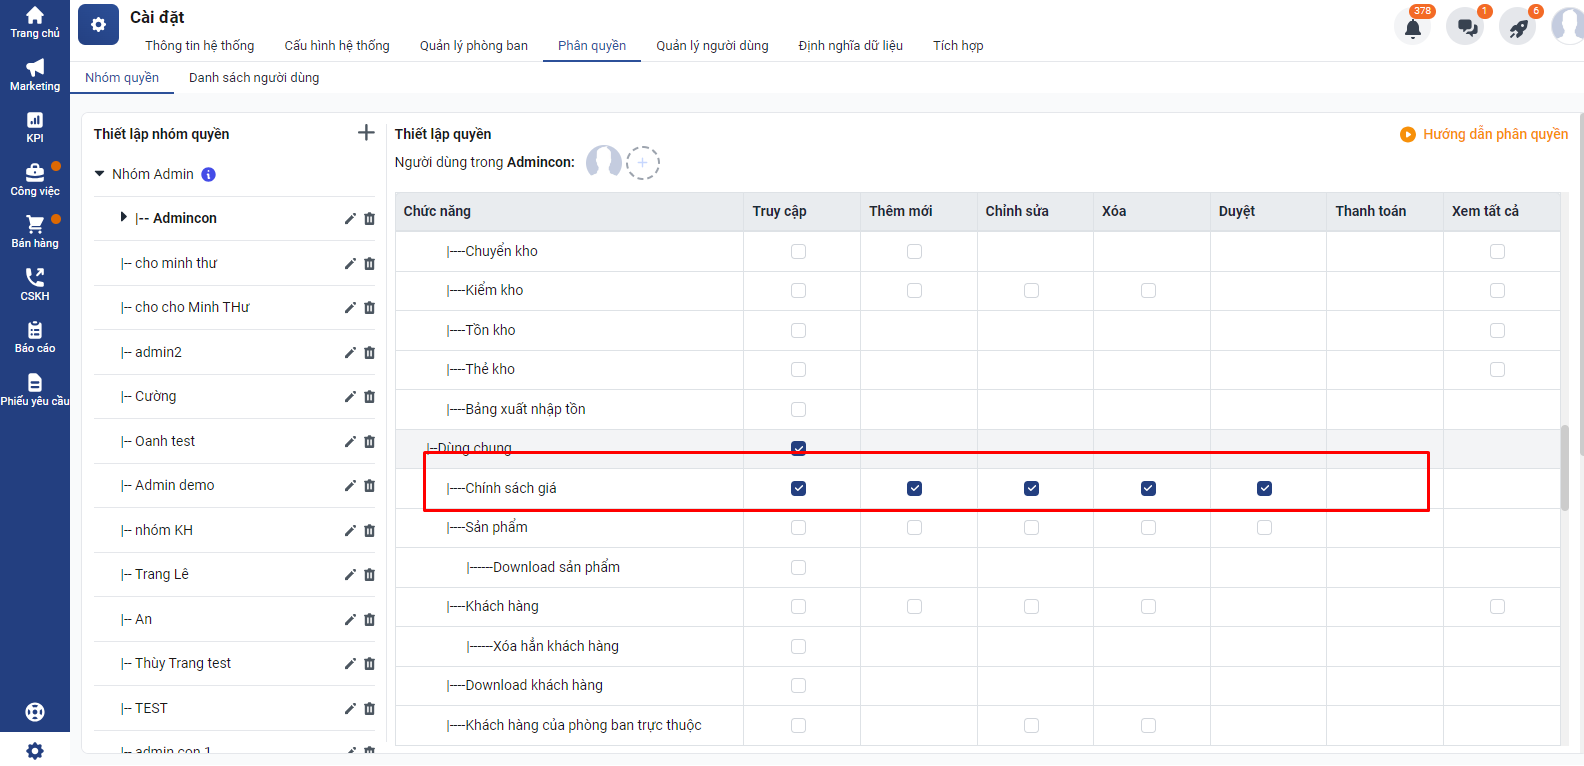
Task: Click the info icon beside Nhóm Admin
Action: [x=208, y=174]
